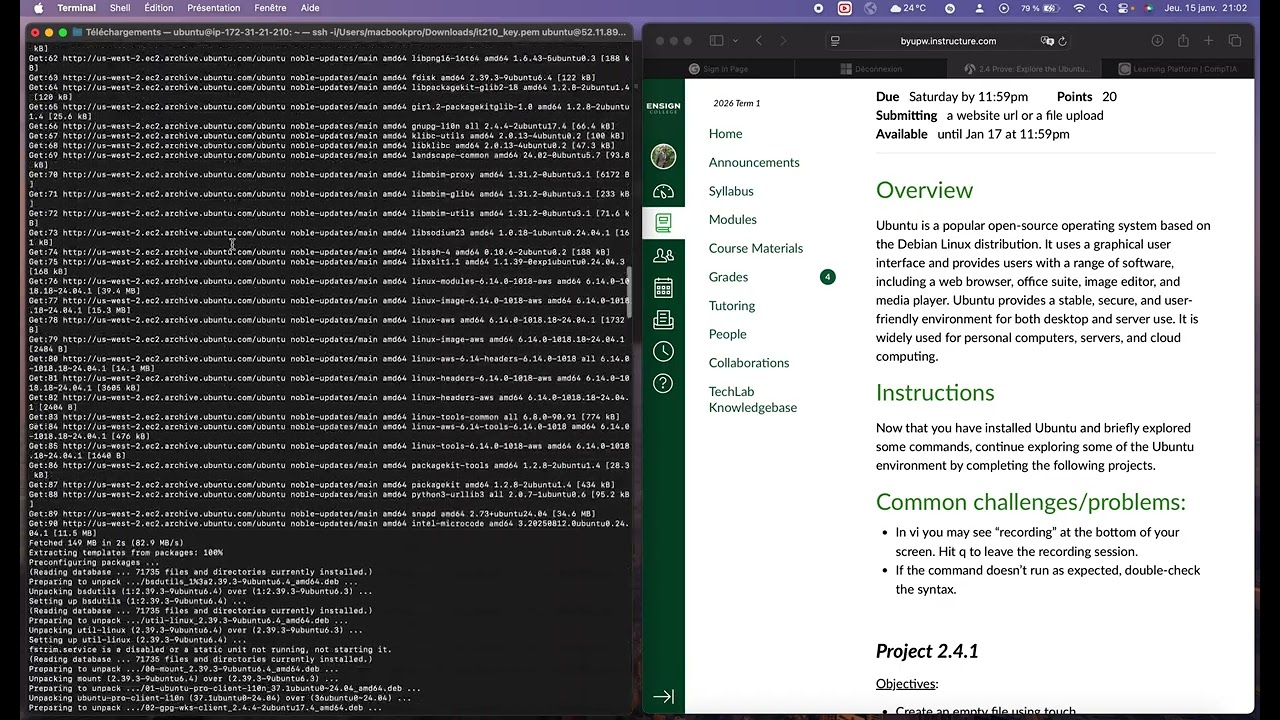The height and width of the screenshot is (720, 1280).
Task: Click the Instructions heading
Action: 935,392
